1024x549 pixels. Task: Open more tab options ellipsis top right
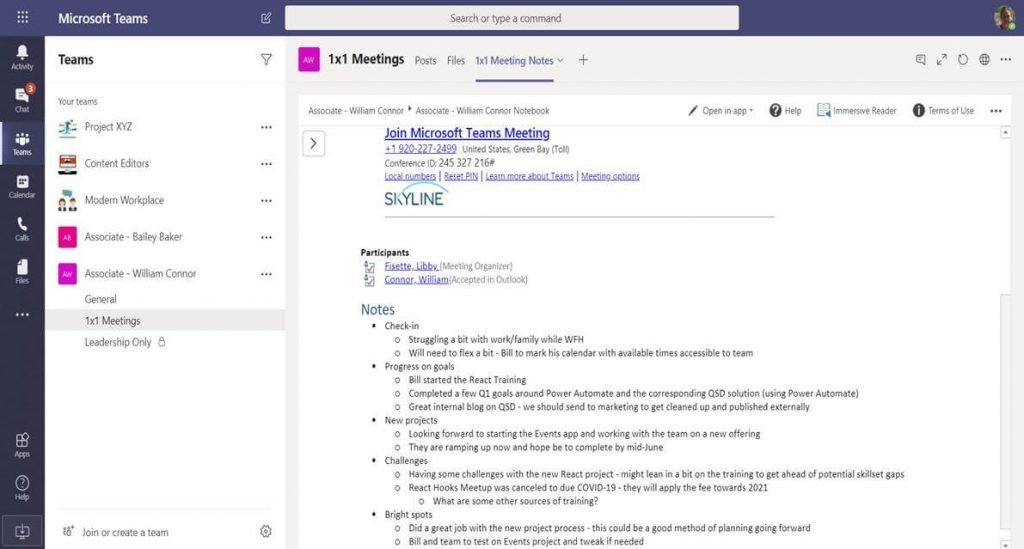(x=1006, y=59)
